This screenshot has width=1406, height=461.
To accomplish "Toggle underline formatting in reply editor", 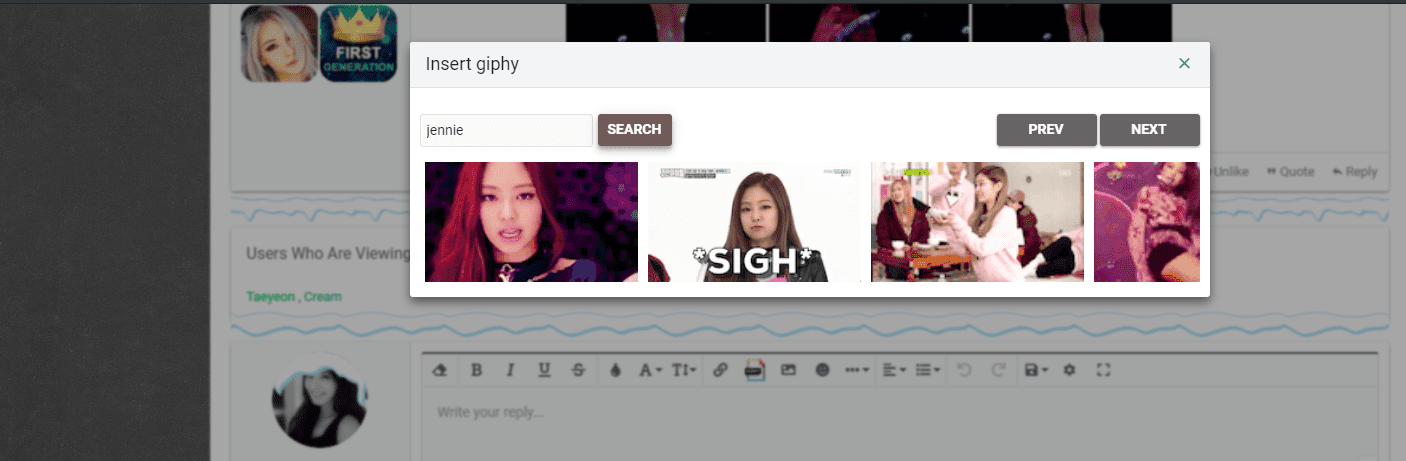I will (x=544, y=370).
